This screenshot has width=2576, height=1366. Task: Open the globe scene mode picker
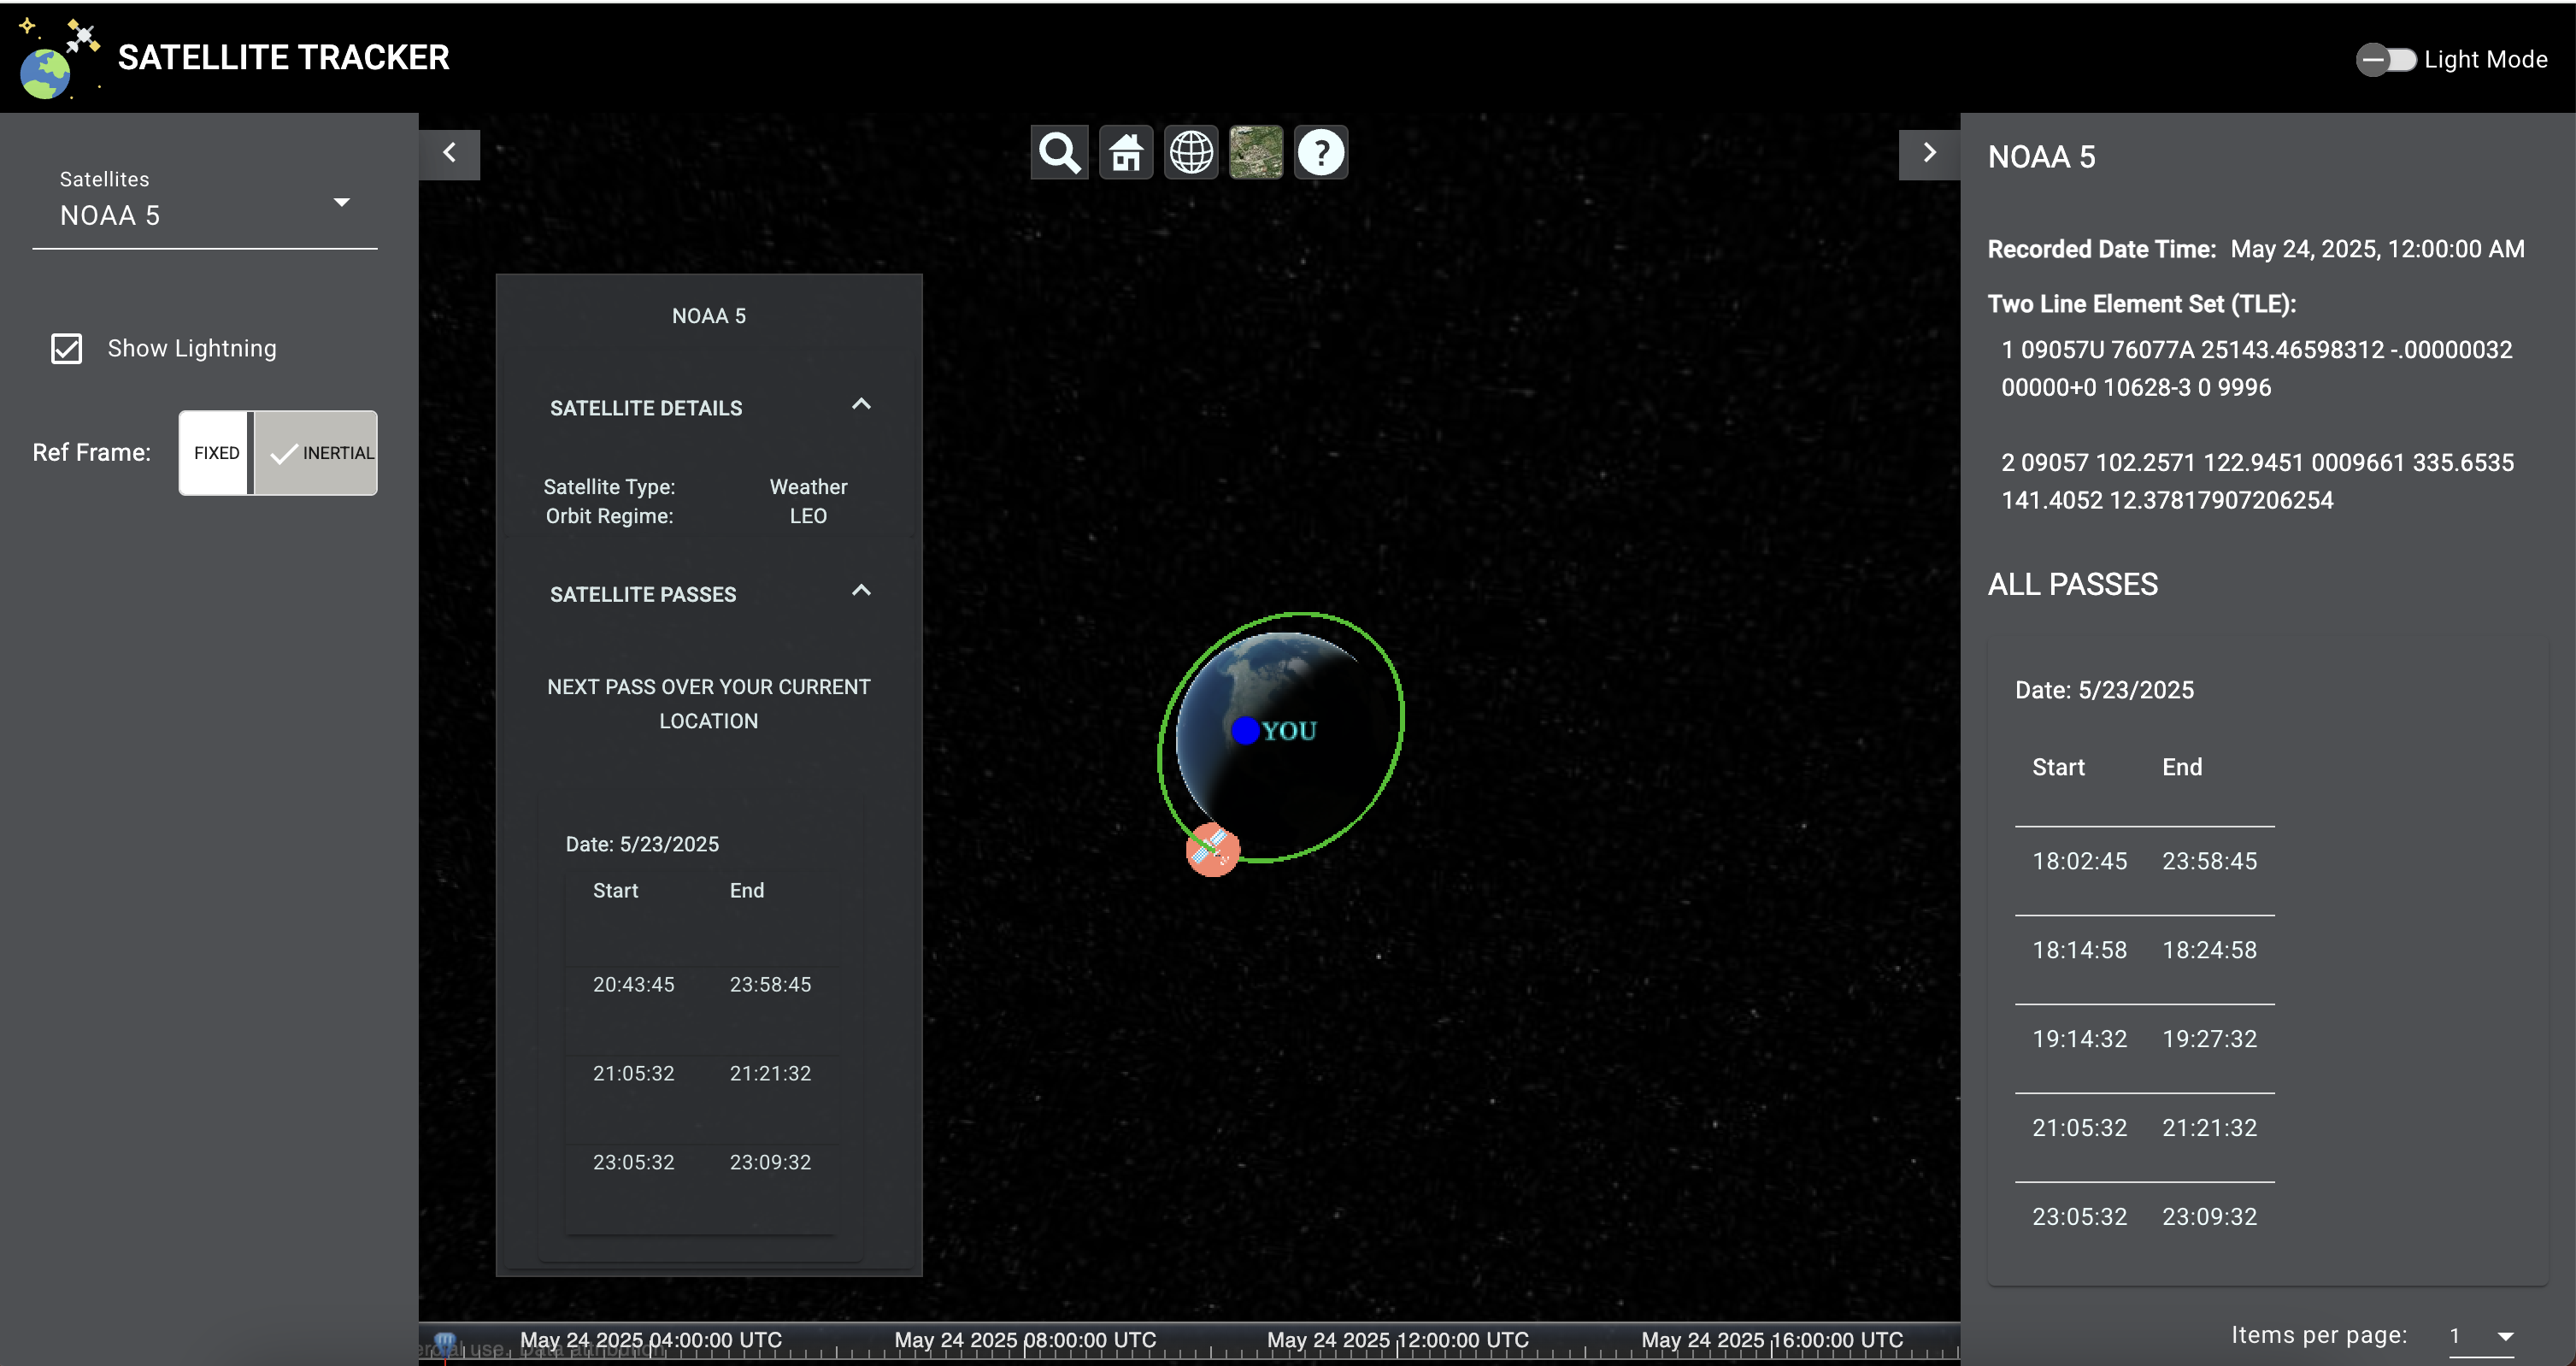click(x=1190, y=153)
